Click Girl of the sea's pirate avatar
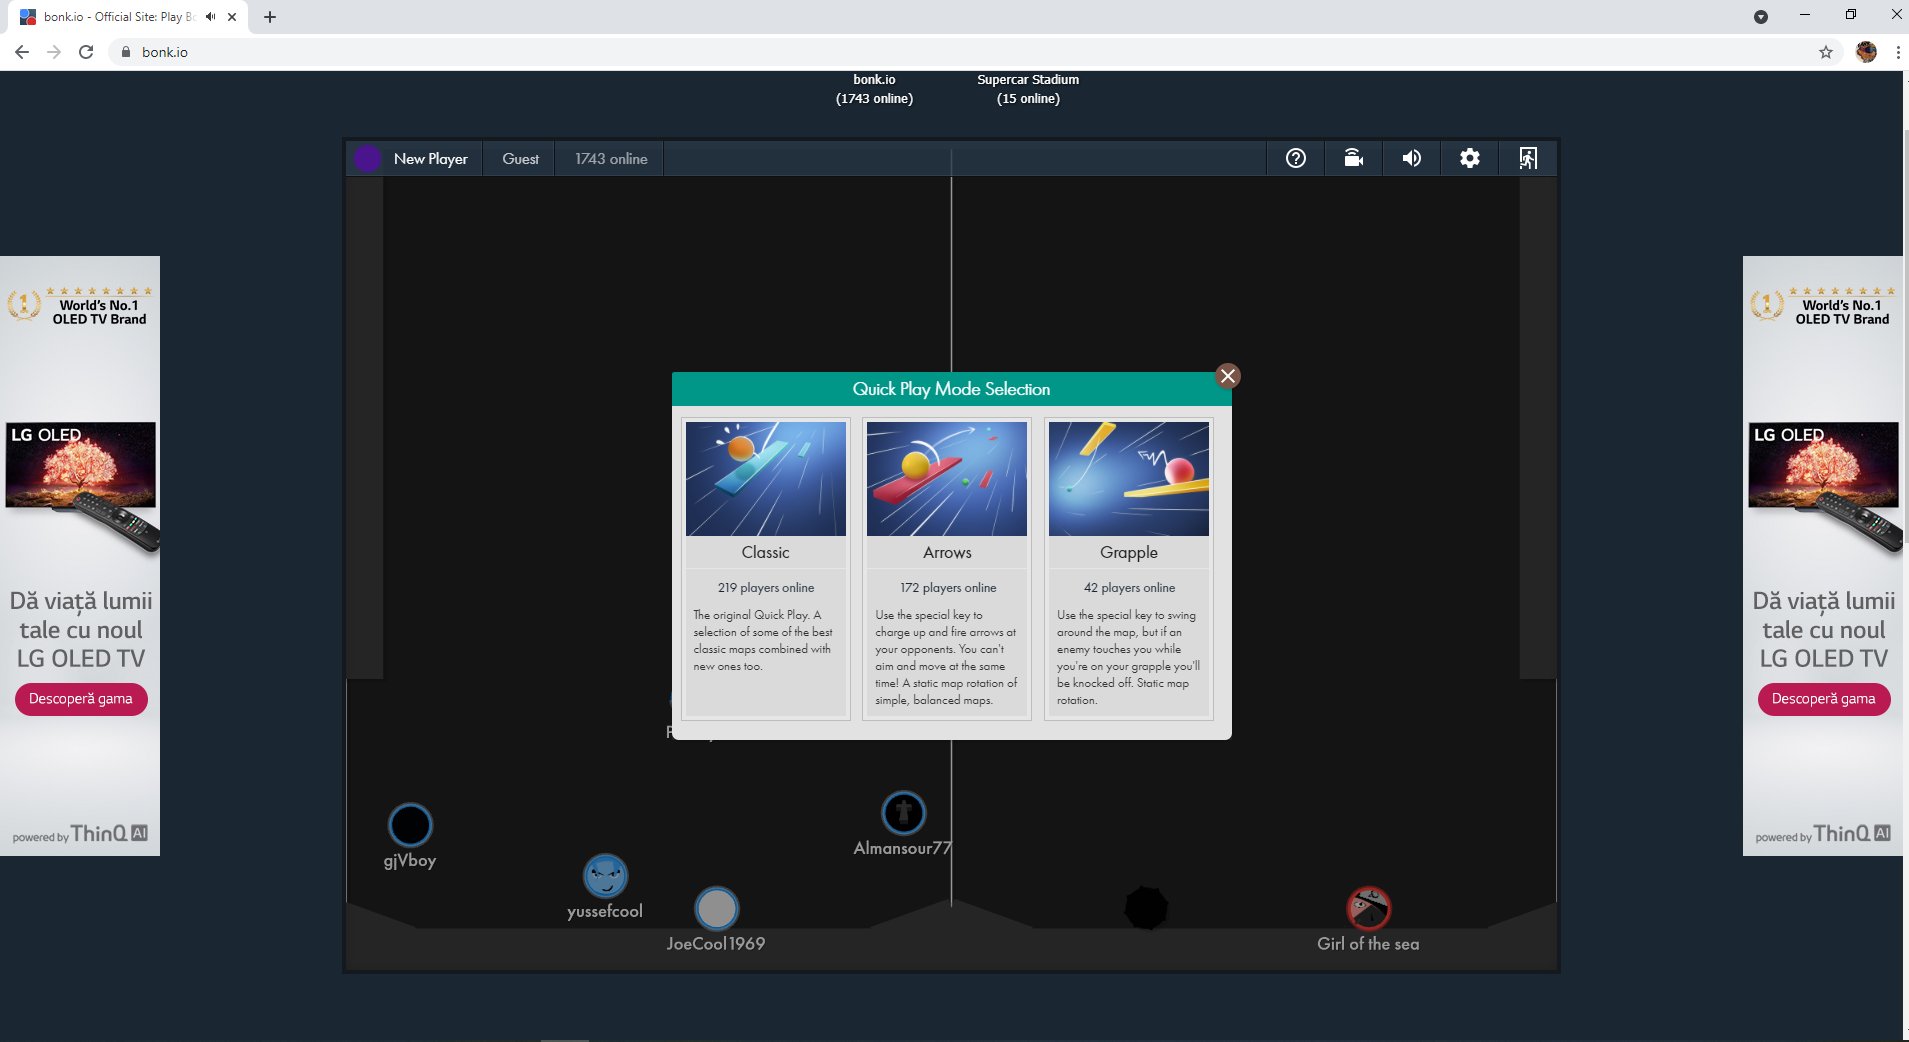 tap(1368, 909)
